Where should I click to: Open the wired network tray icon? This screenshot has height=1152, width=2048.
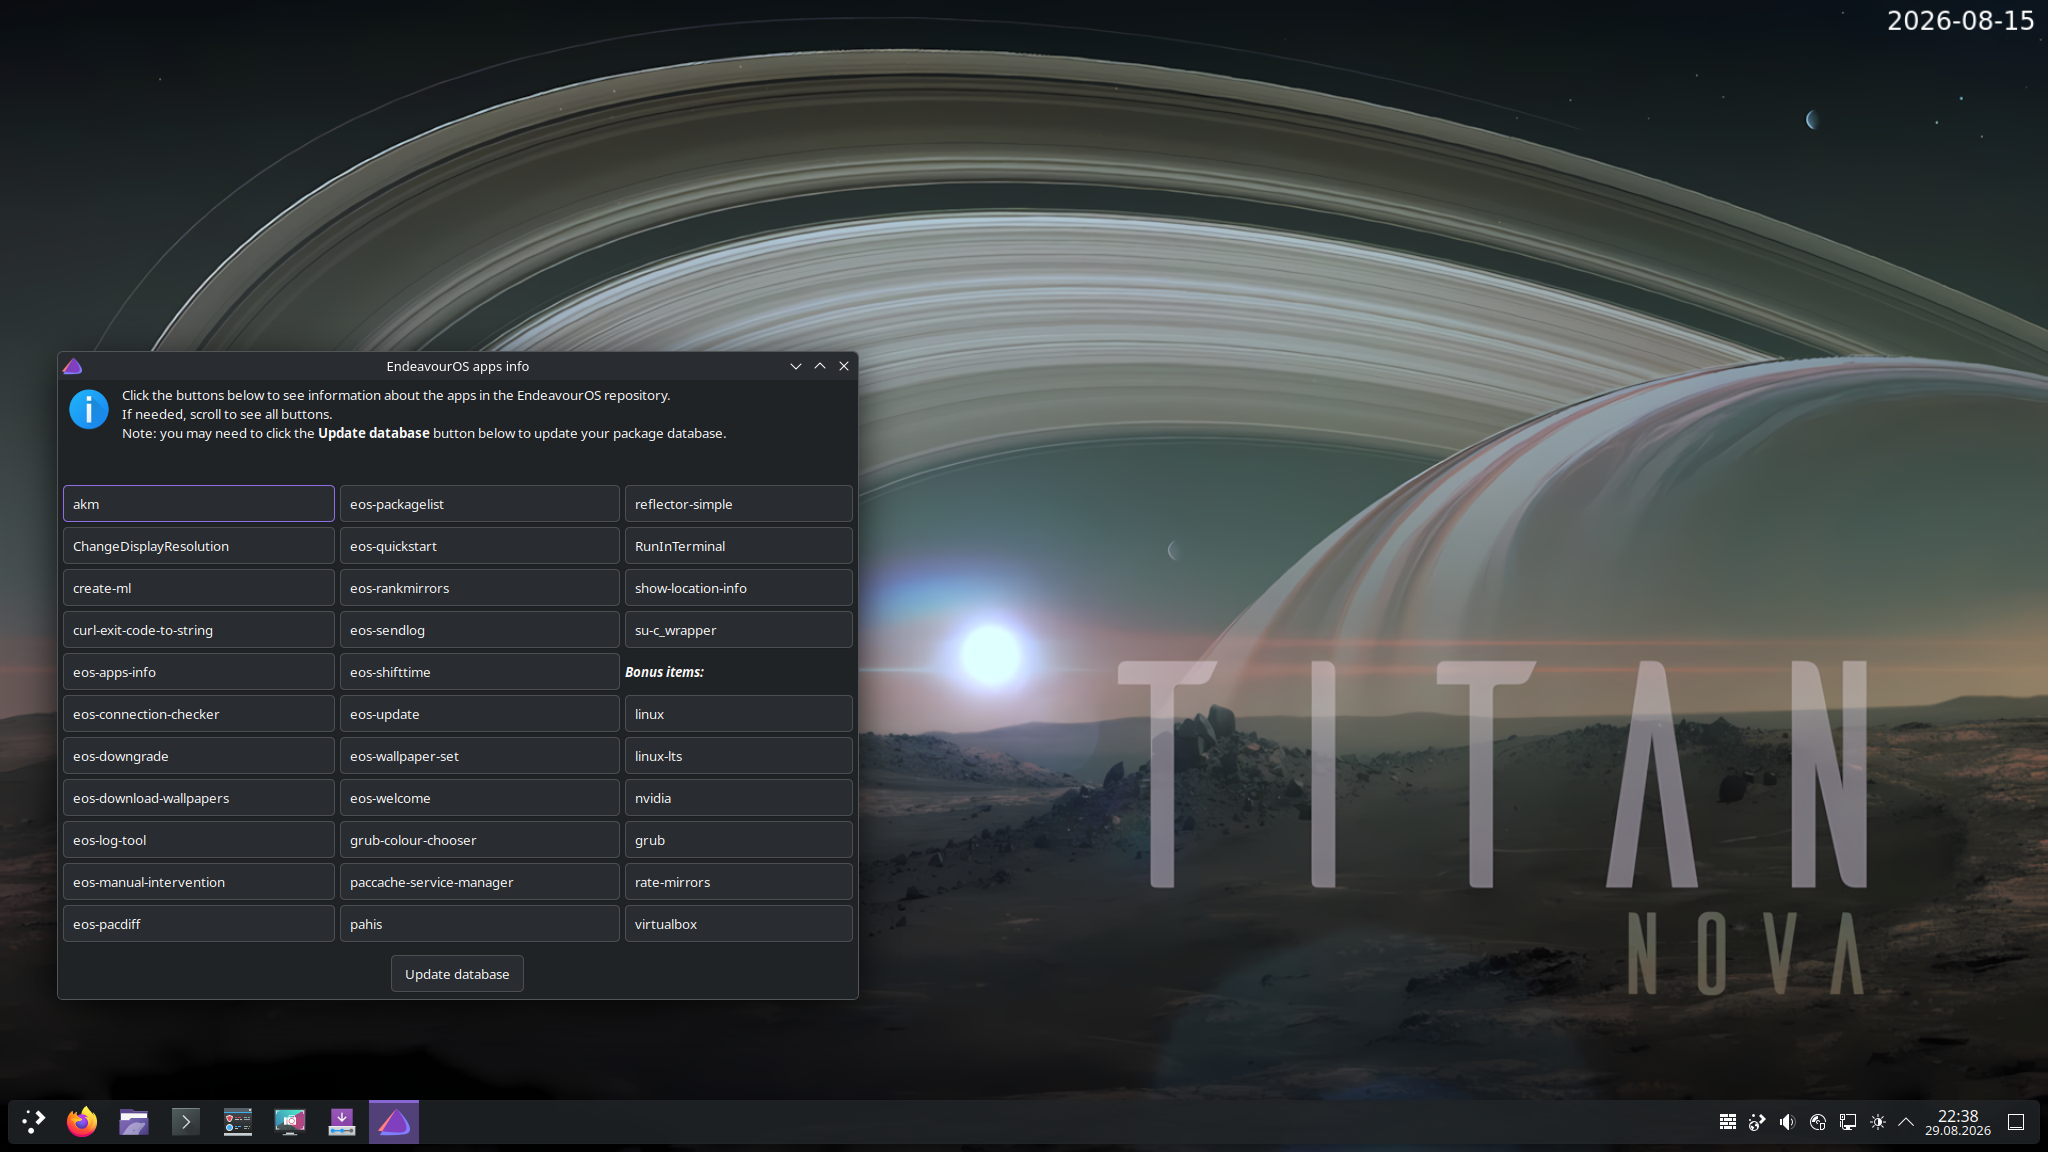pos(1848,1122)
